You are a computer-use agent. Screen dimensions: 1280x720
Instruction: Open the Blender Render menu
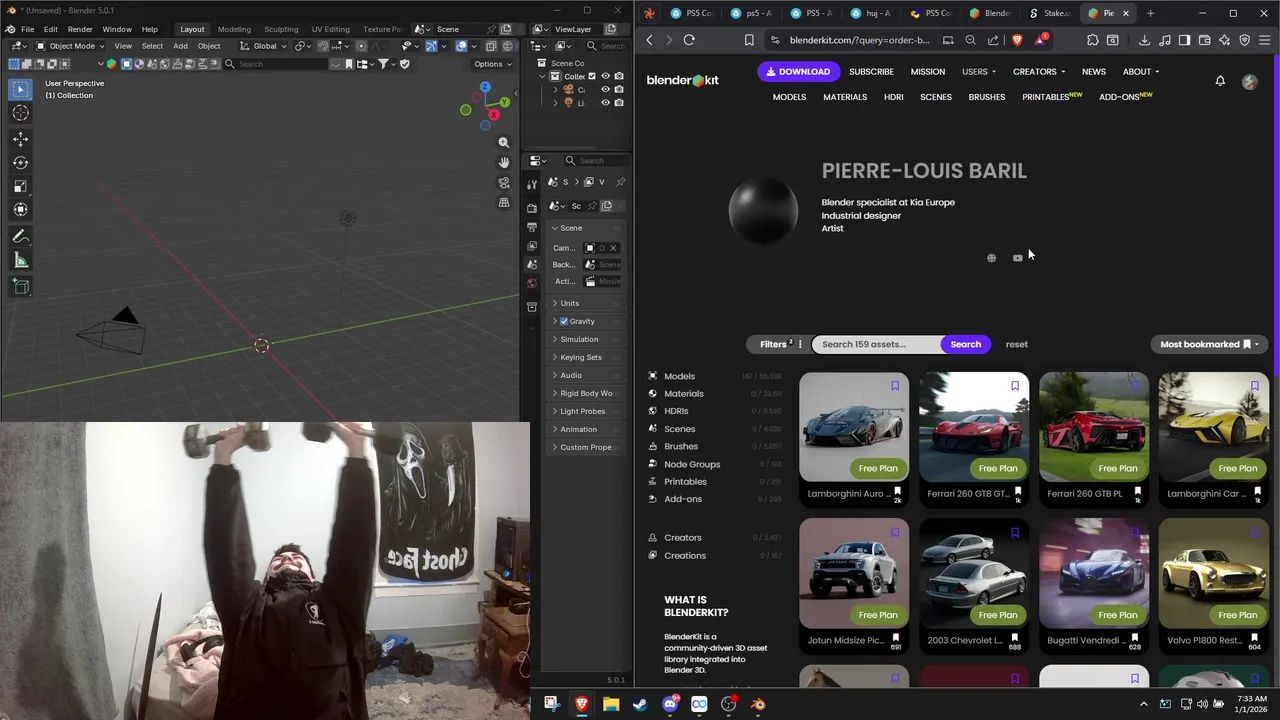coord(80,29)
